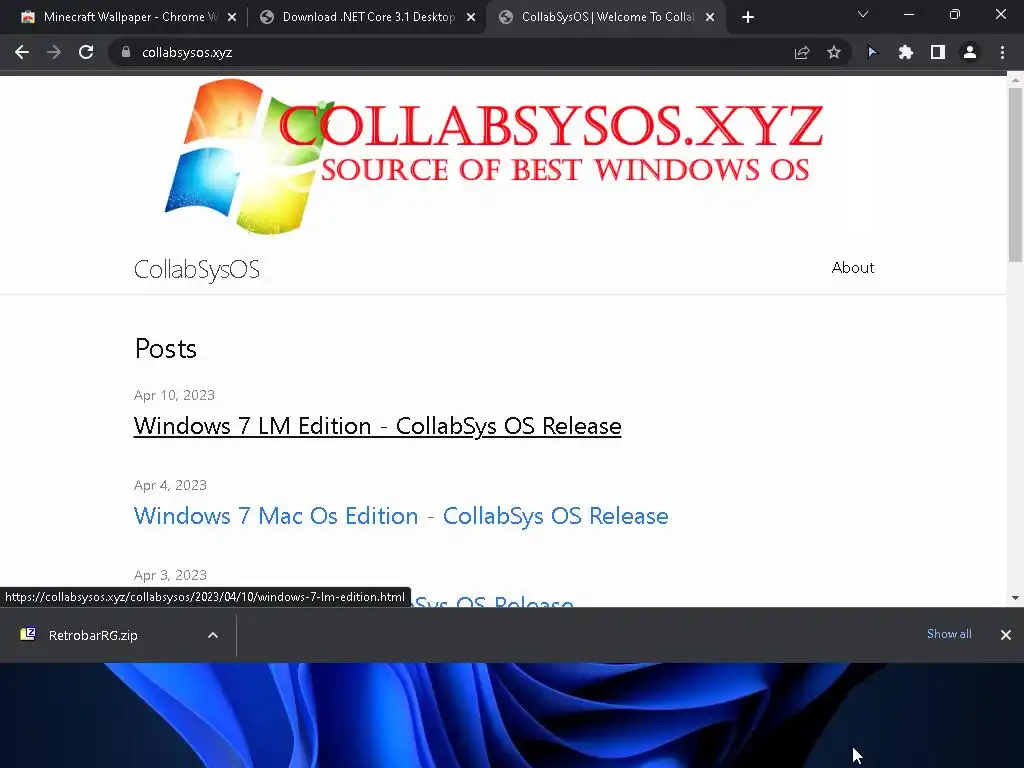Open the blue arrow extension icon
This screenshot has height=768, width=1024.
click(x=872, y=52)
